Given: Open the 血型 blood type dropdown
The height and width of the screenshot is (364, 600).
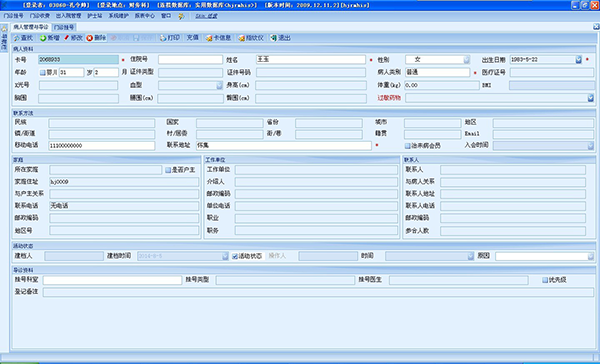Looking at the screenshot, I should [219, 85].
